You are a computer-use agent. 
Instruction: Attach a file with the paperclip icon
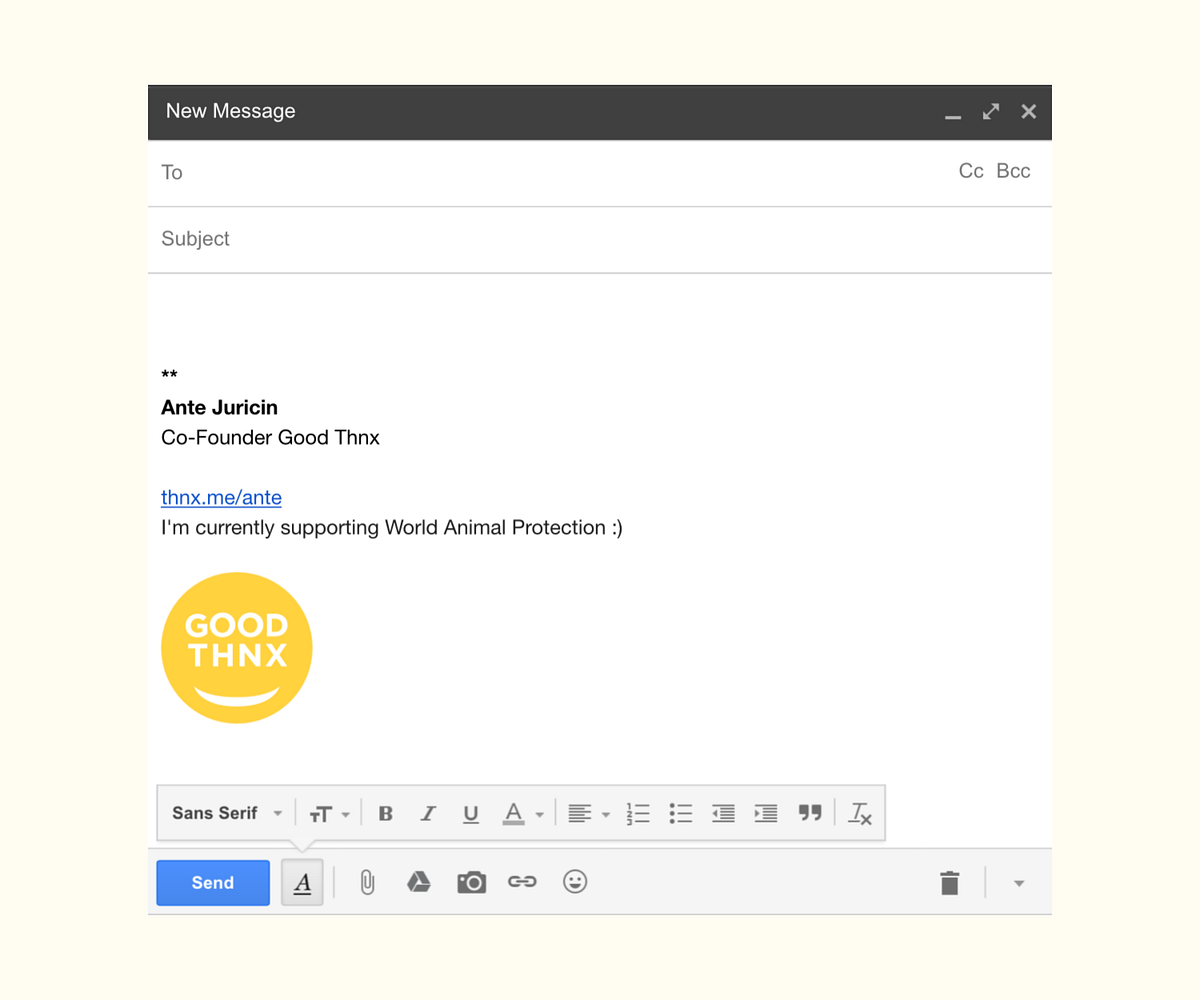pos(366,882)
